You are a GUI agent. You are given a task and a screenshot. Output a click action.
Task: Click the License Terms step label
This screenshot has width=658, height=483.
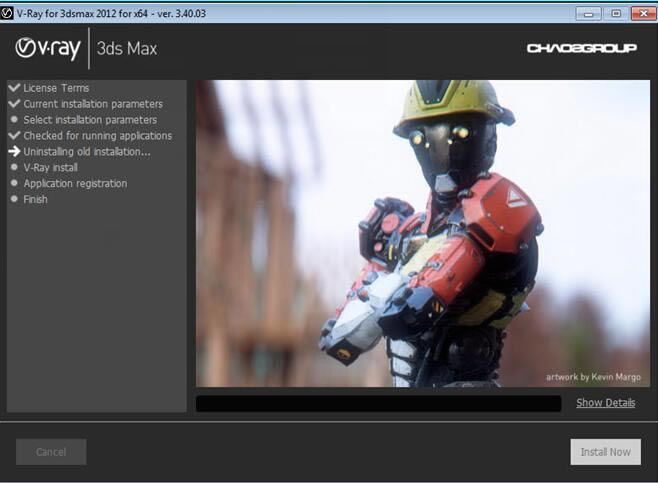(56, 88)
